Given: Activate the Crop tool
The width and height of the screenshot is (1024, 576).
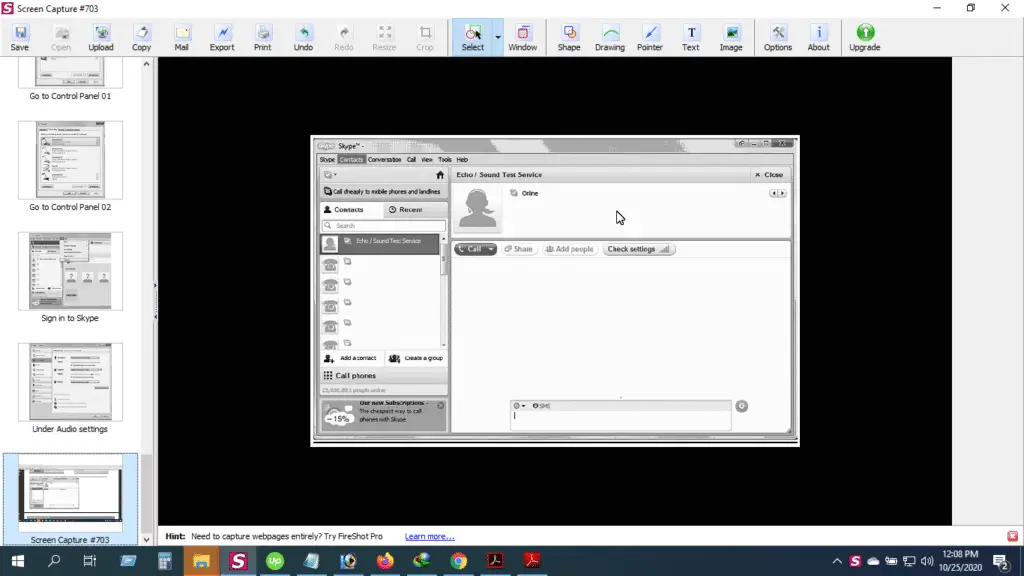Looking at the screenshot, I should pyautogui.click(x=425, y=37).
